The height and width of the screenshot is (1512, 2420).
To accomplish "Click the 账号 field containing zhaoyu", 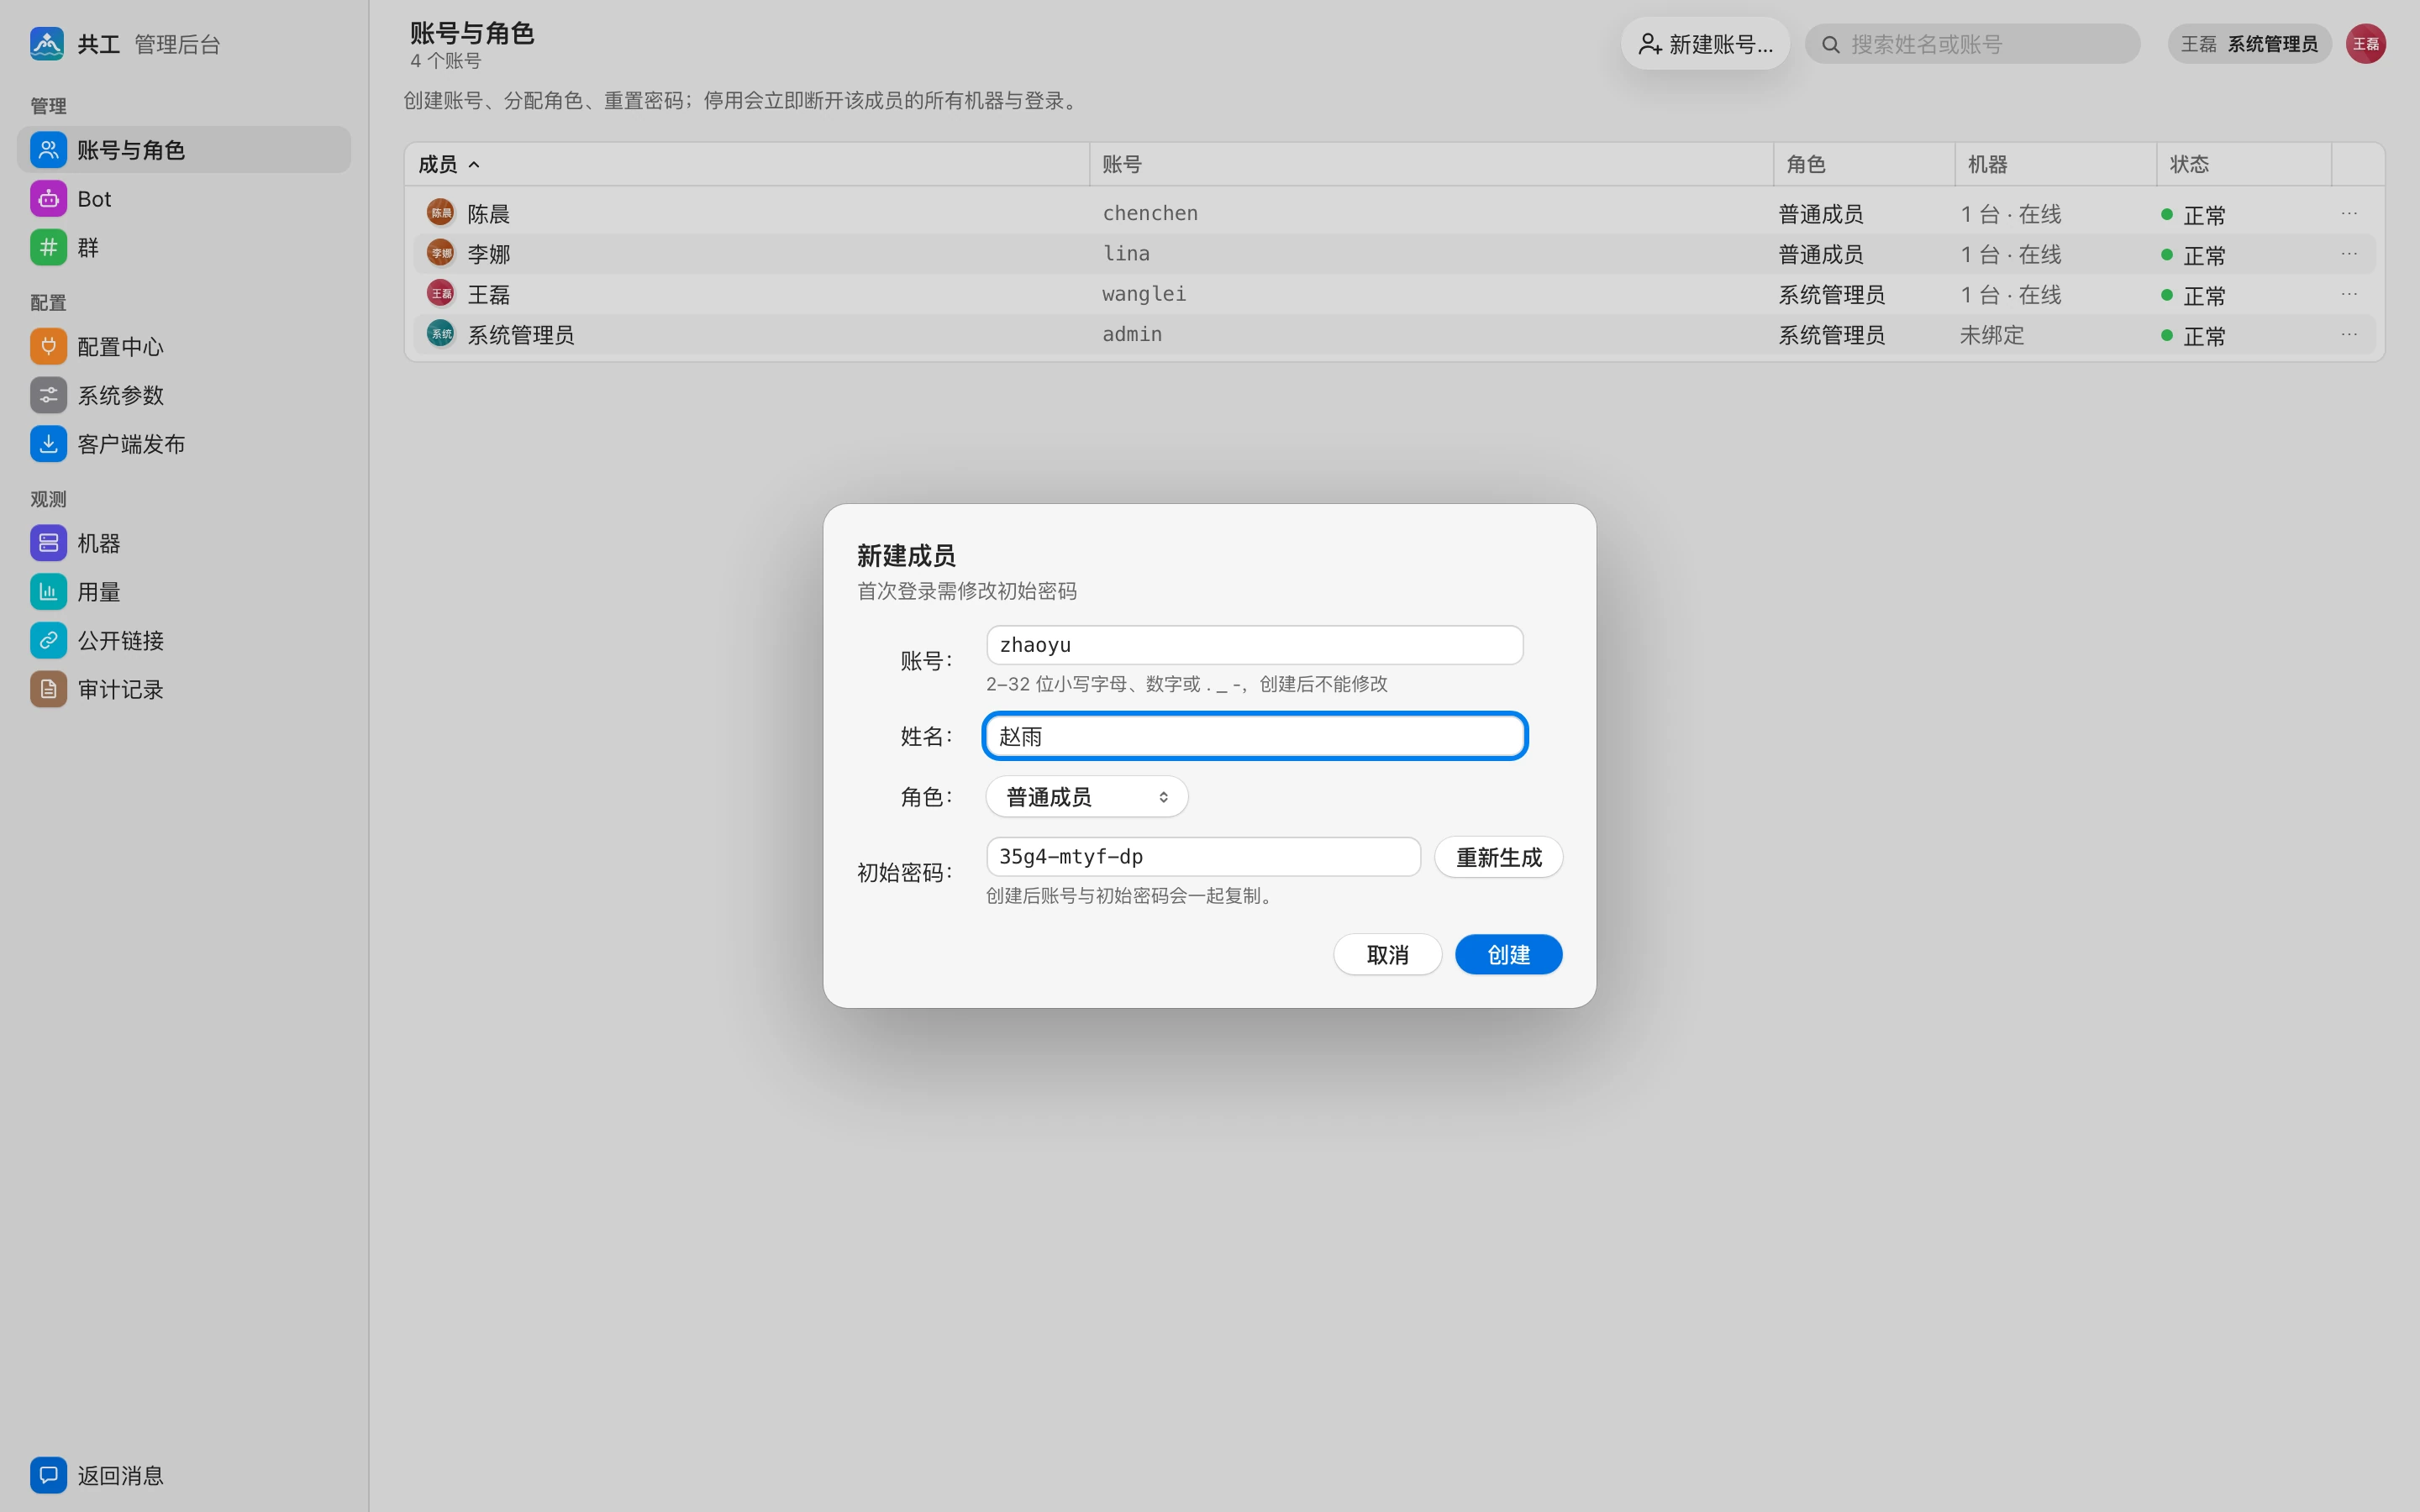I will coord(1254,645).
